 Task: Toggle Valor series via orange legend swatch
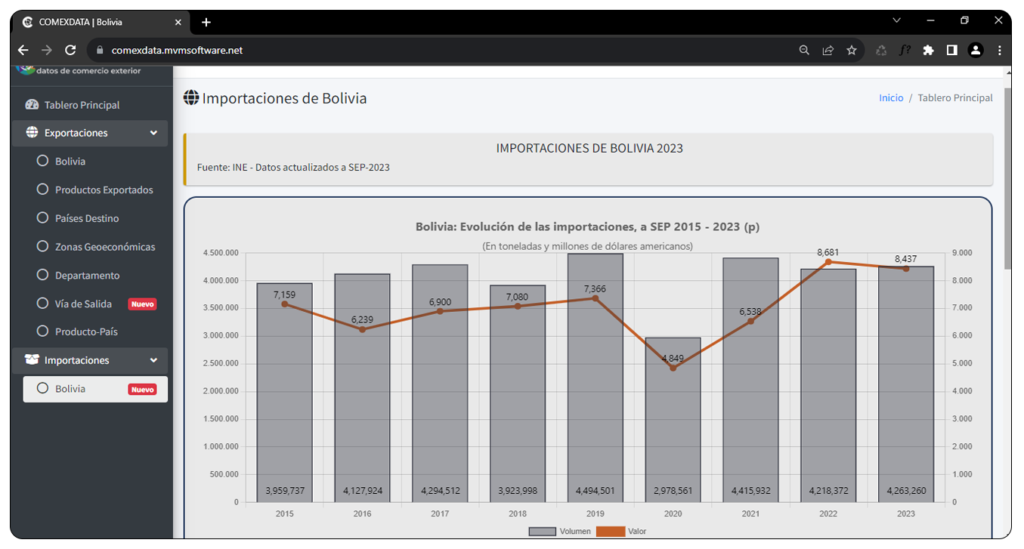pyautogui.click(x=609, y=532)
